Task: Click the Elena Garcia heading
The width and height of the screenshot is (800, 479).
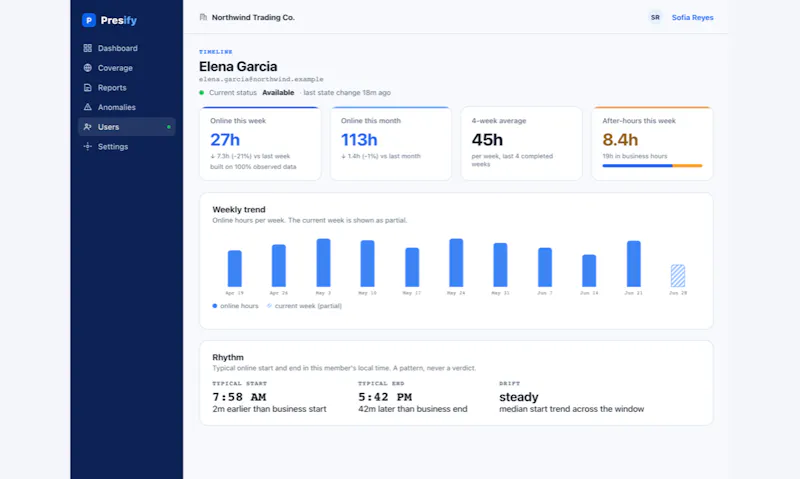Action: point(238,66)
